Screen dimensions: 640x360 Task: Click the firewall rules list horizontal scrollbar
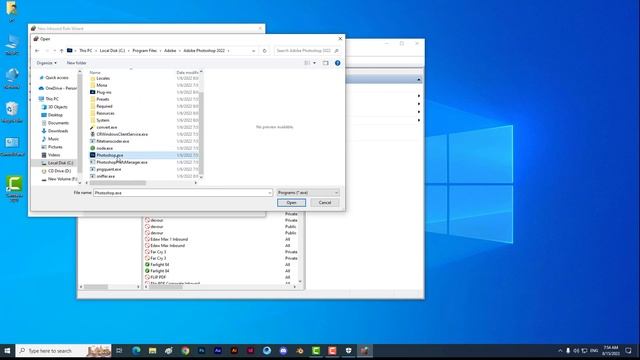tap(166, 287)
